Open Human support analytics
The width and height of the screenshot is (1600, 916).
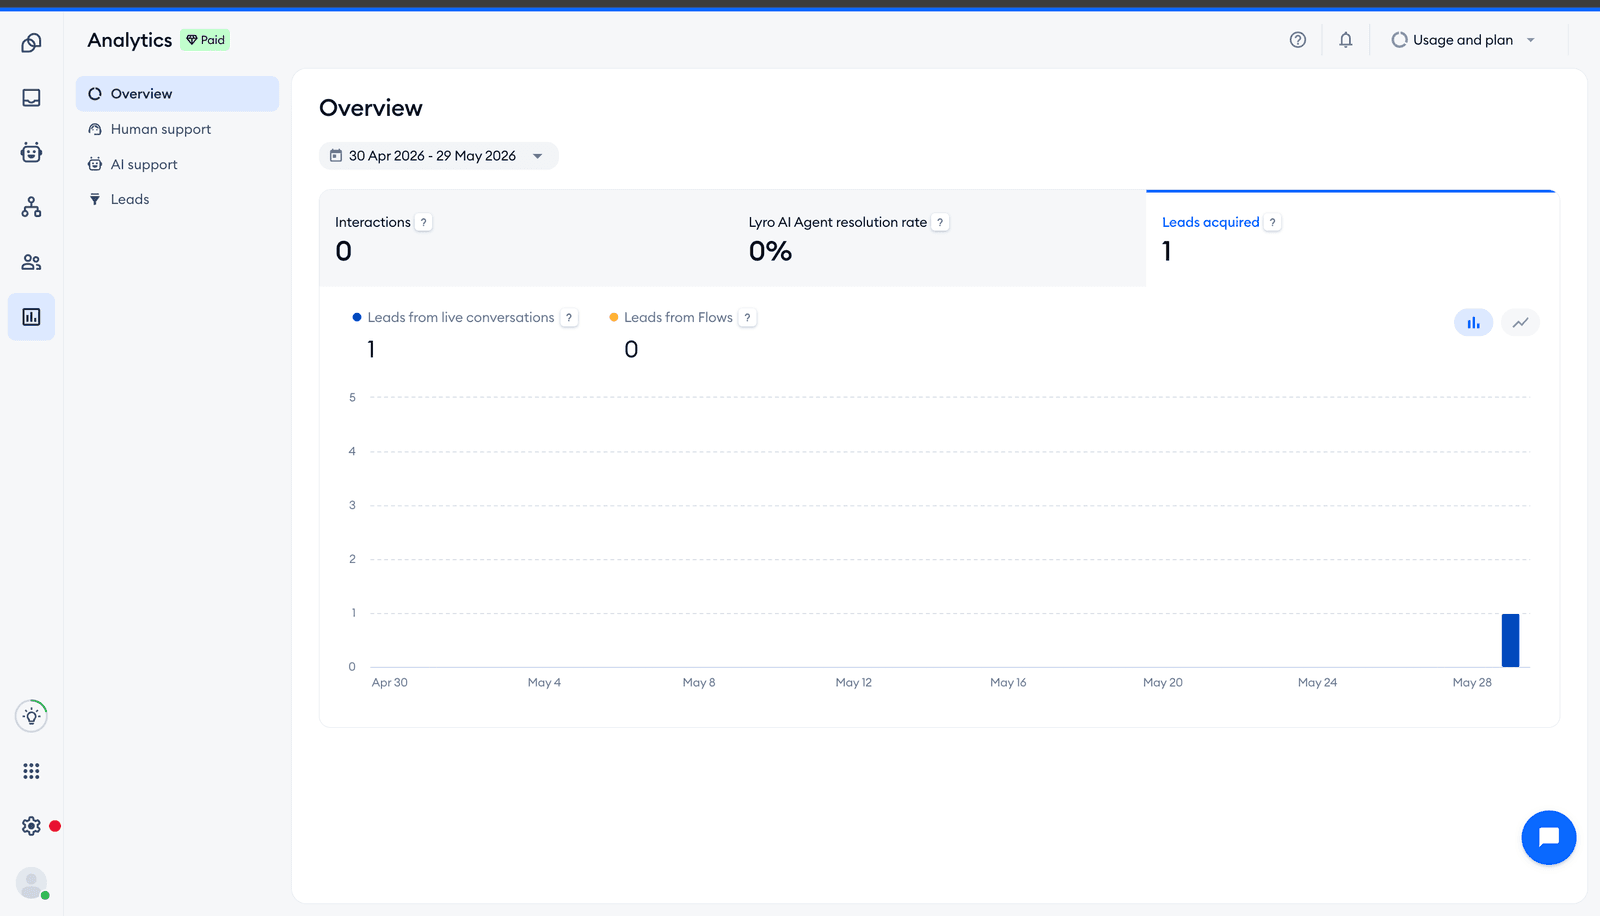177,129
